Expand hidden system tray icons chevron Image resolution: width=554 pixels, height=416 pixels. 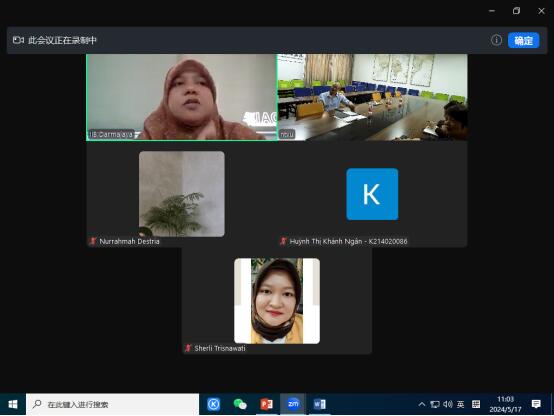[x=422, y=404]
